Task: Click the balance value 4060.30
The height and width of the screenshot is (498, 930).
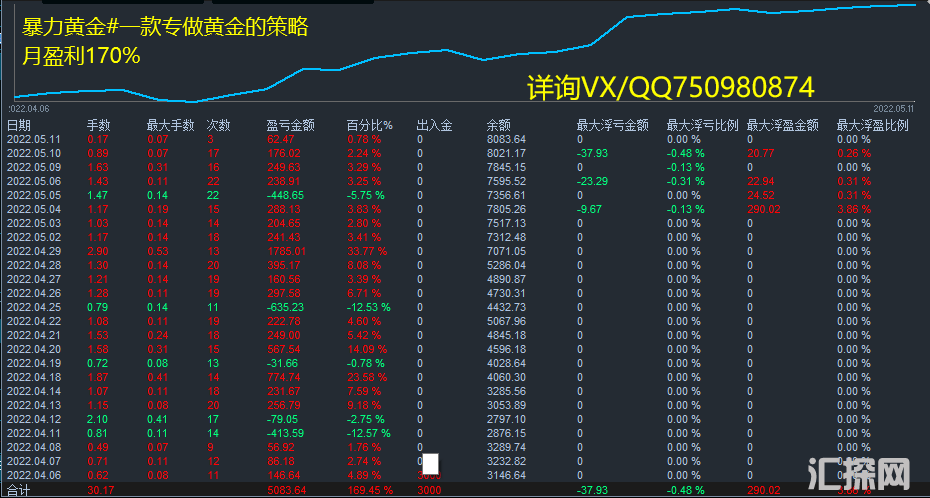Action: 506,377
